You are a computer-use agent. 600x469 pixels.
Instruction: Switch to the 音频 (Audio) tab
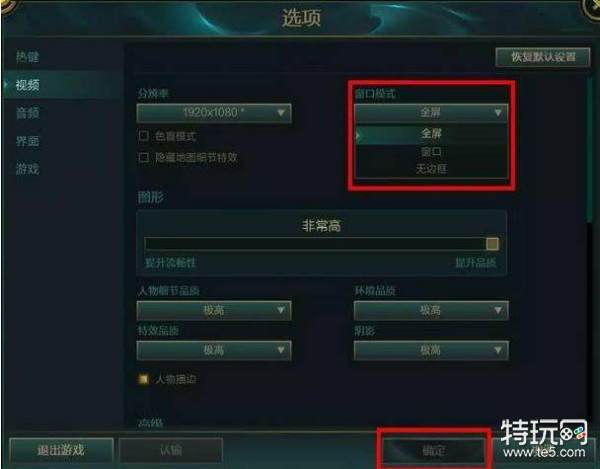click(x=28, y=113)
